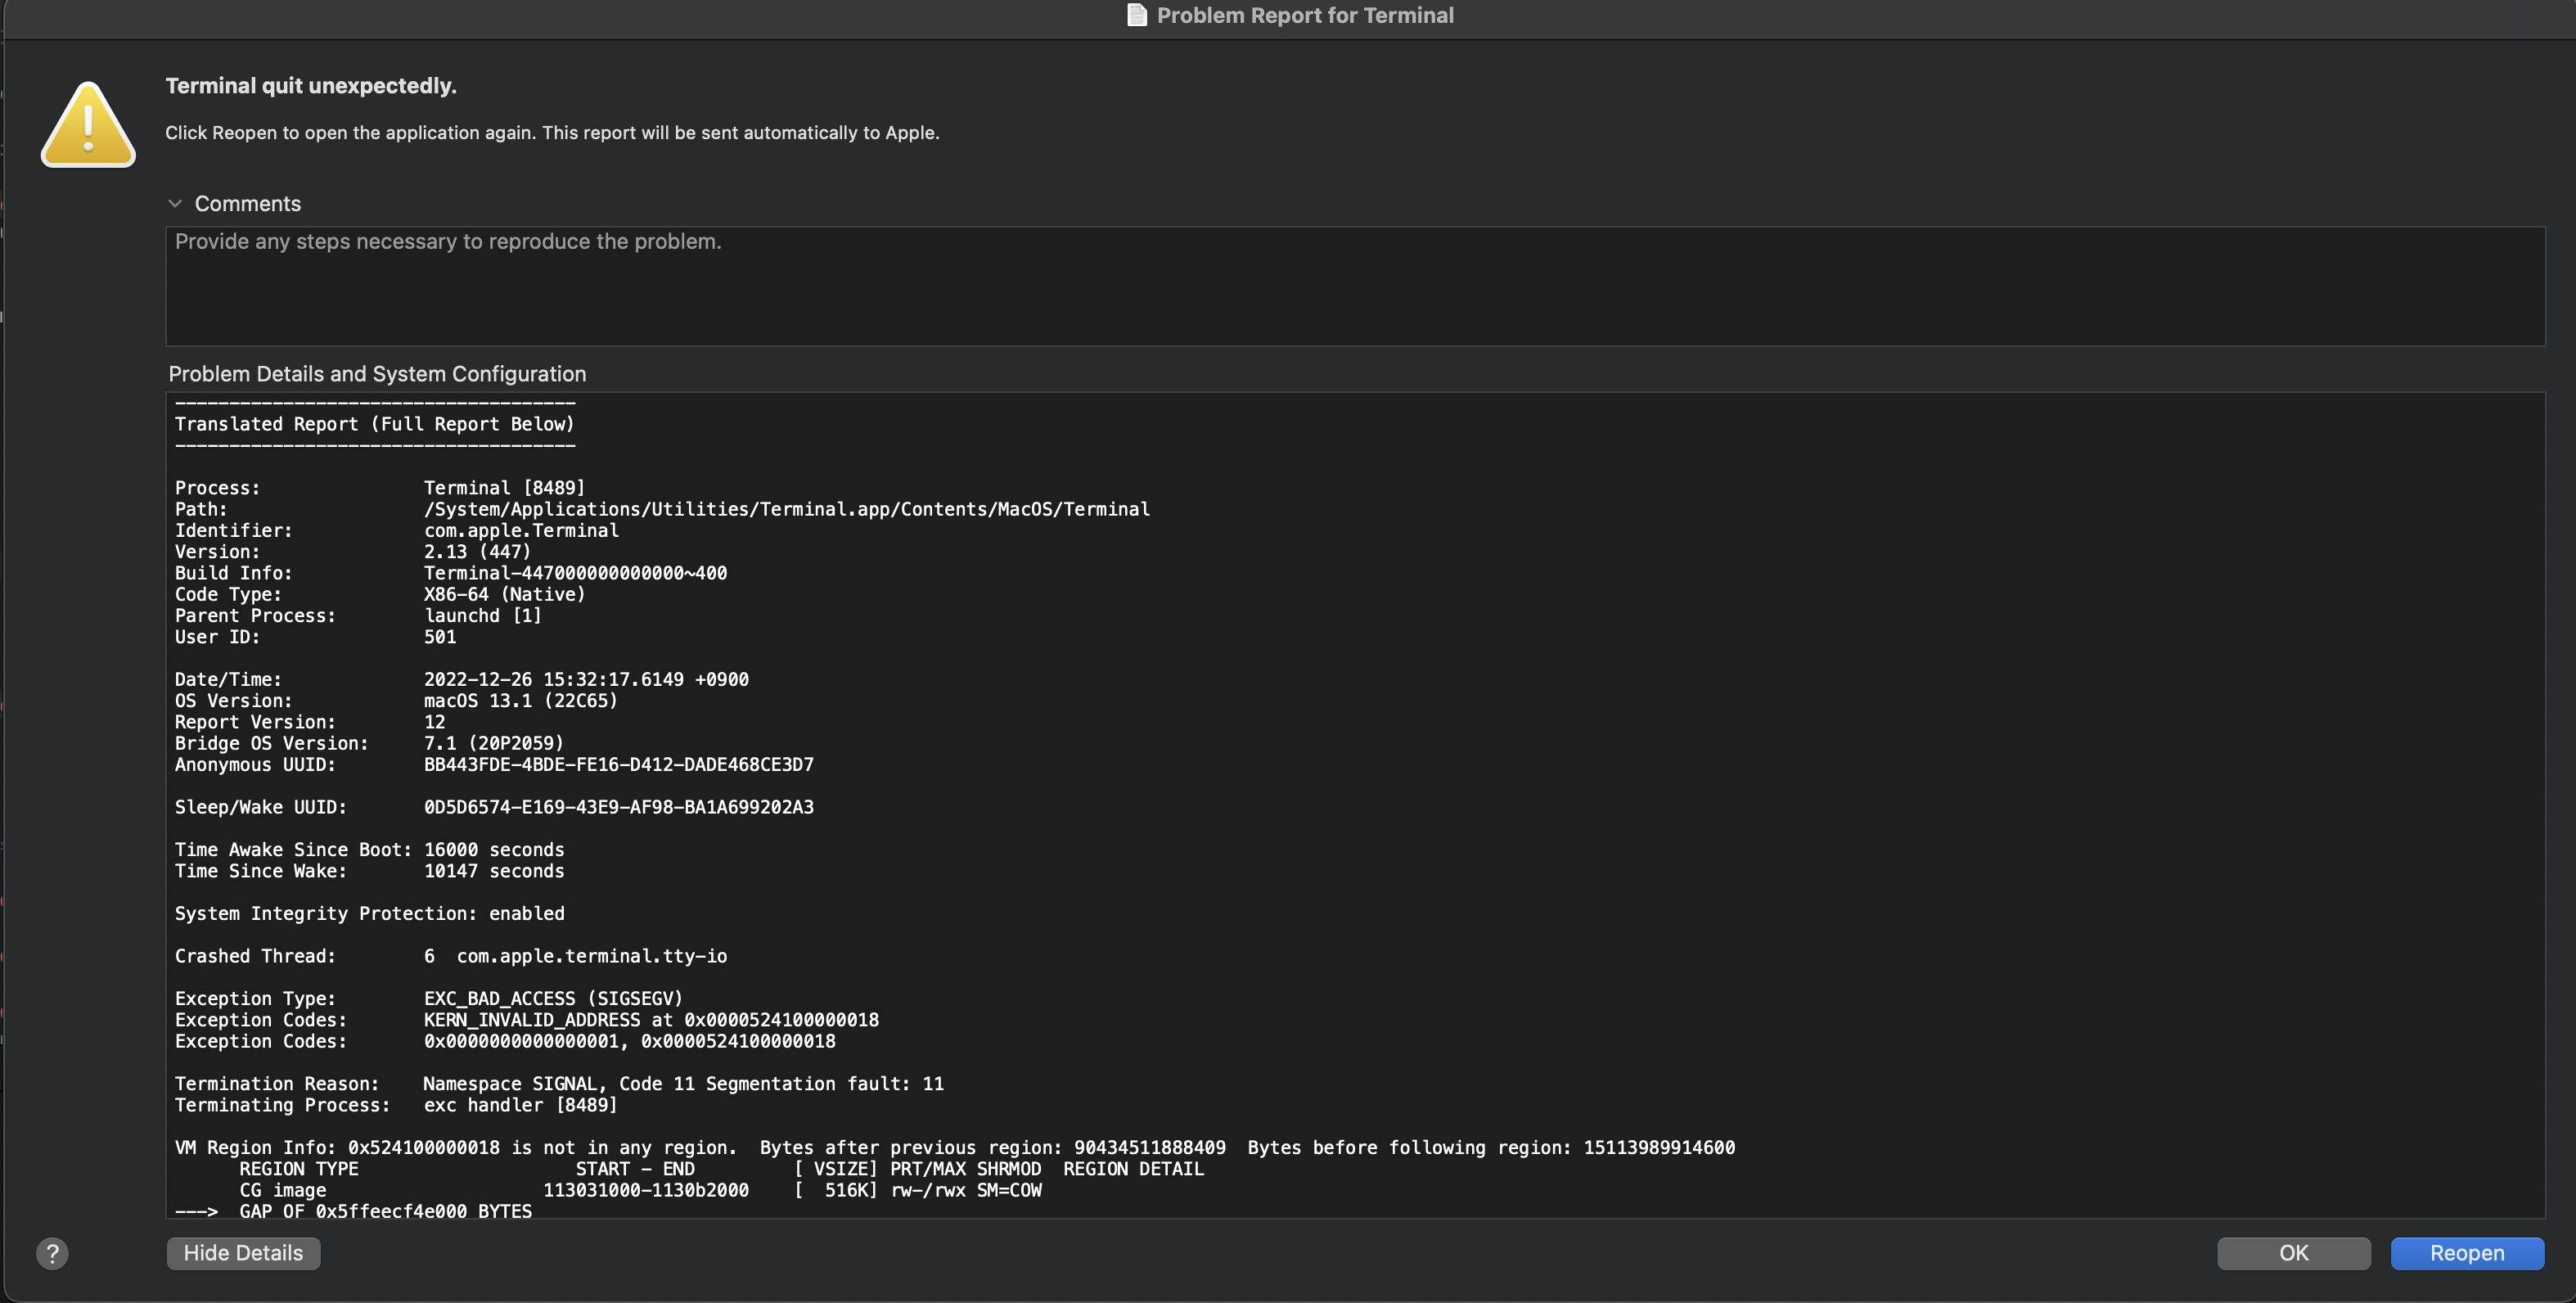Click the 'Click Reopen to open the application again' message
The image size is (2576, 1303).
[x=552, y=133]
